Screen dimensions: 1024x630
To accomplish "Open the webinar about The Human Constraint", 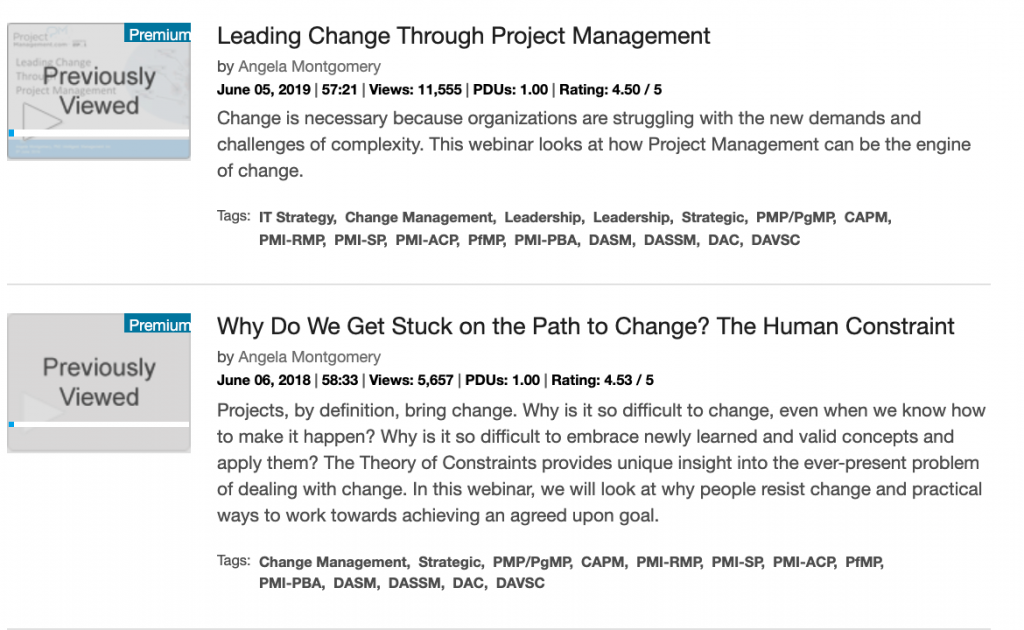I will [585, 327].
